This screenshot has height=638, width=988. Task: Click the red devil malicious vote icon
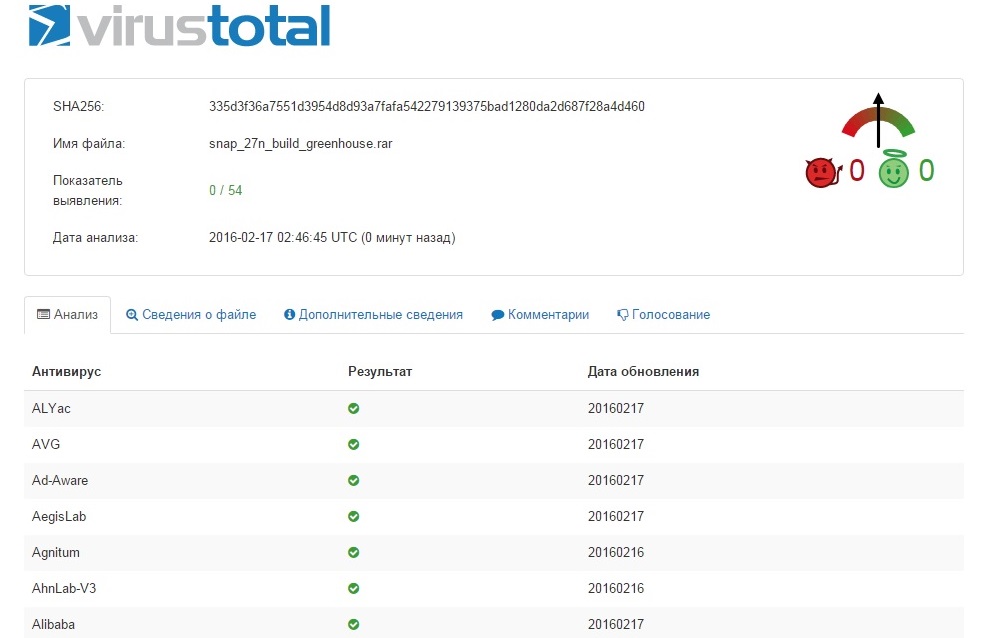pyautogui.click(x=824, y=172)
